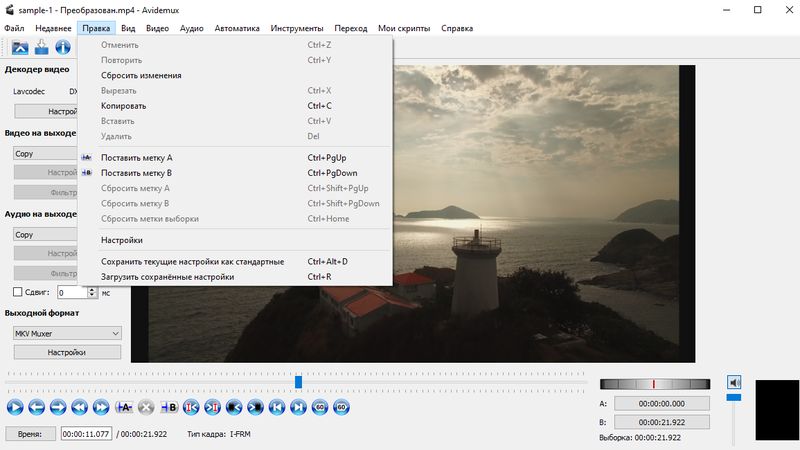800x450 pixels.
Task: Expand the video output Copy dropdown
Action: [44, 153]
